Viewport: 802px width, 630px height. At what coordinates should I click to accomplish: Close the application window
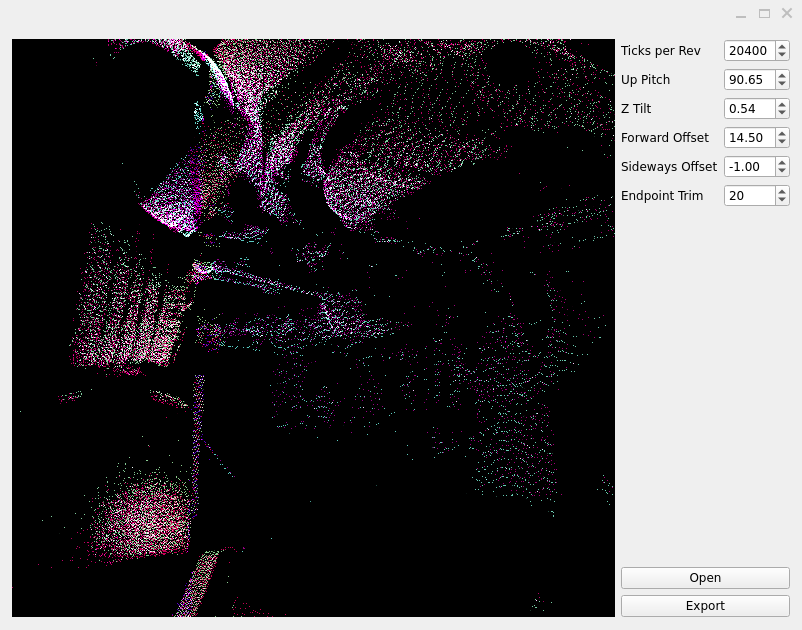[x=787, y=14]
